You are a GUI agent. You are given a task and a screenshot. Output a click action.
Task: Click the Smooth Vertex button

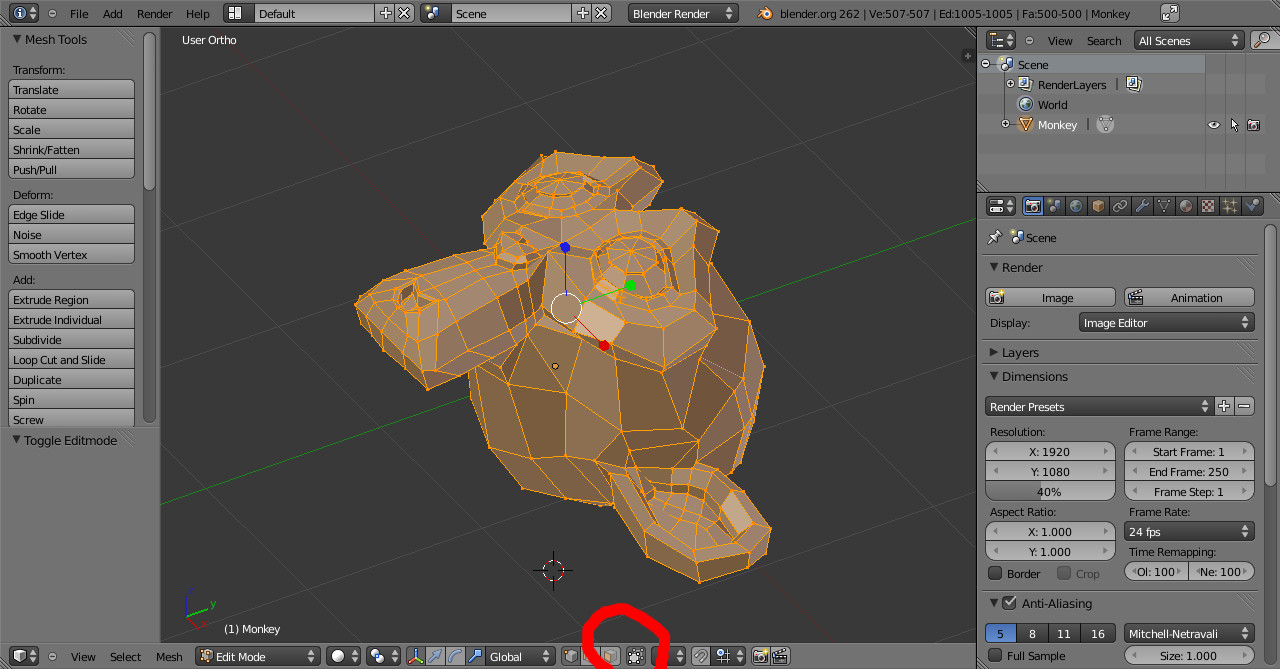point(71,254)
